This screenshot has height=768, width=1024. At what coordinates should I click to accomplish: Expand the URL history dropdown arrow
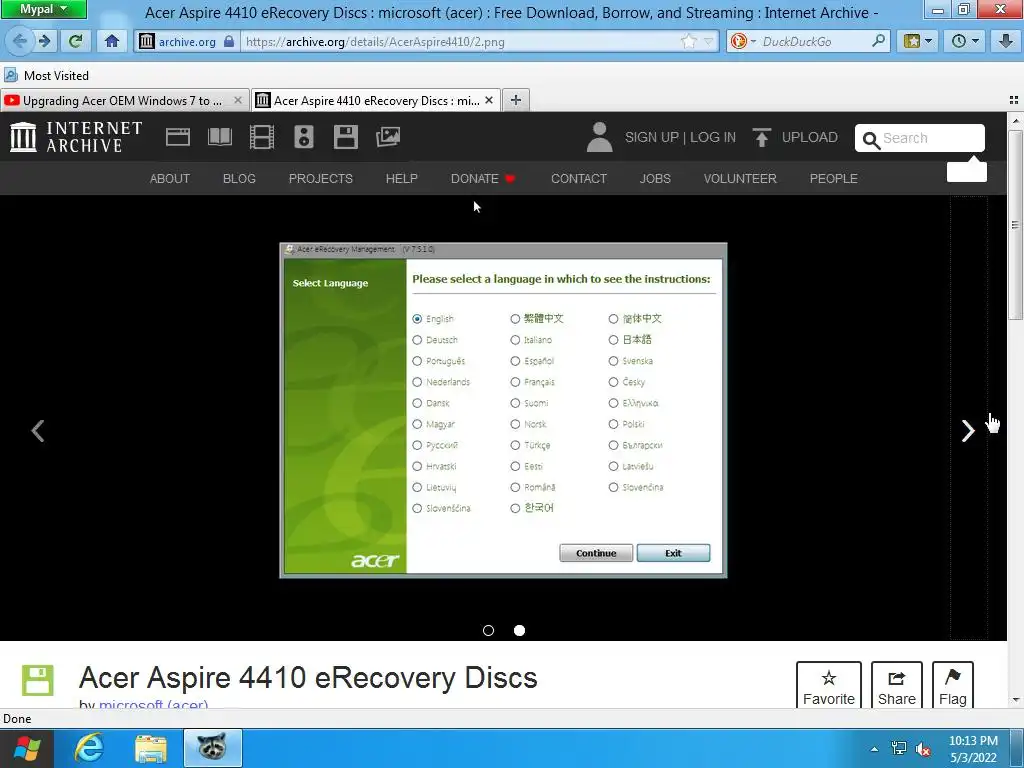[x=708, y=41]
